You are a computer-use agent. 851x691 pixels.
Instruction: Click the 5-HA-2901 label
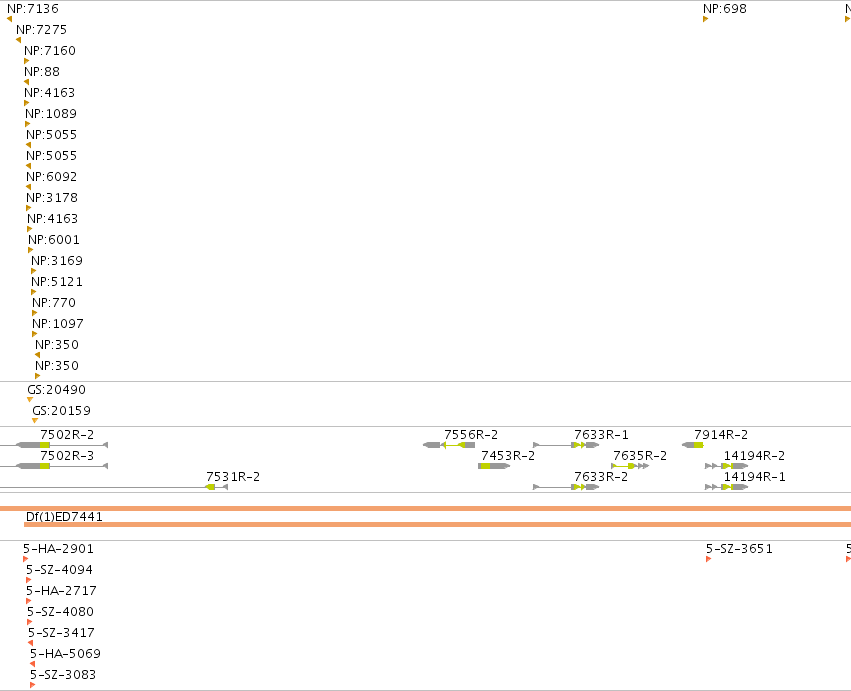point(58,549)
